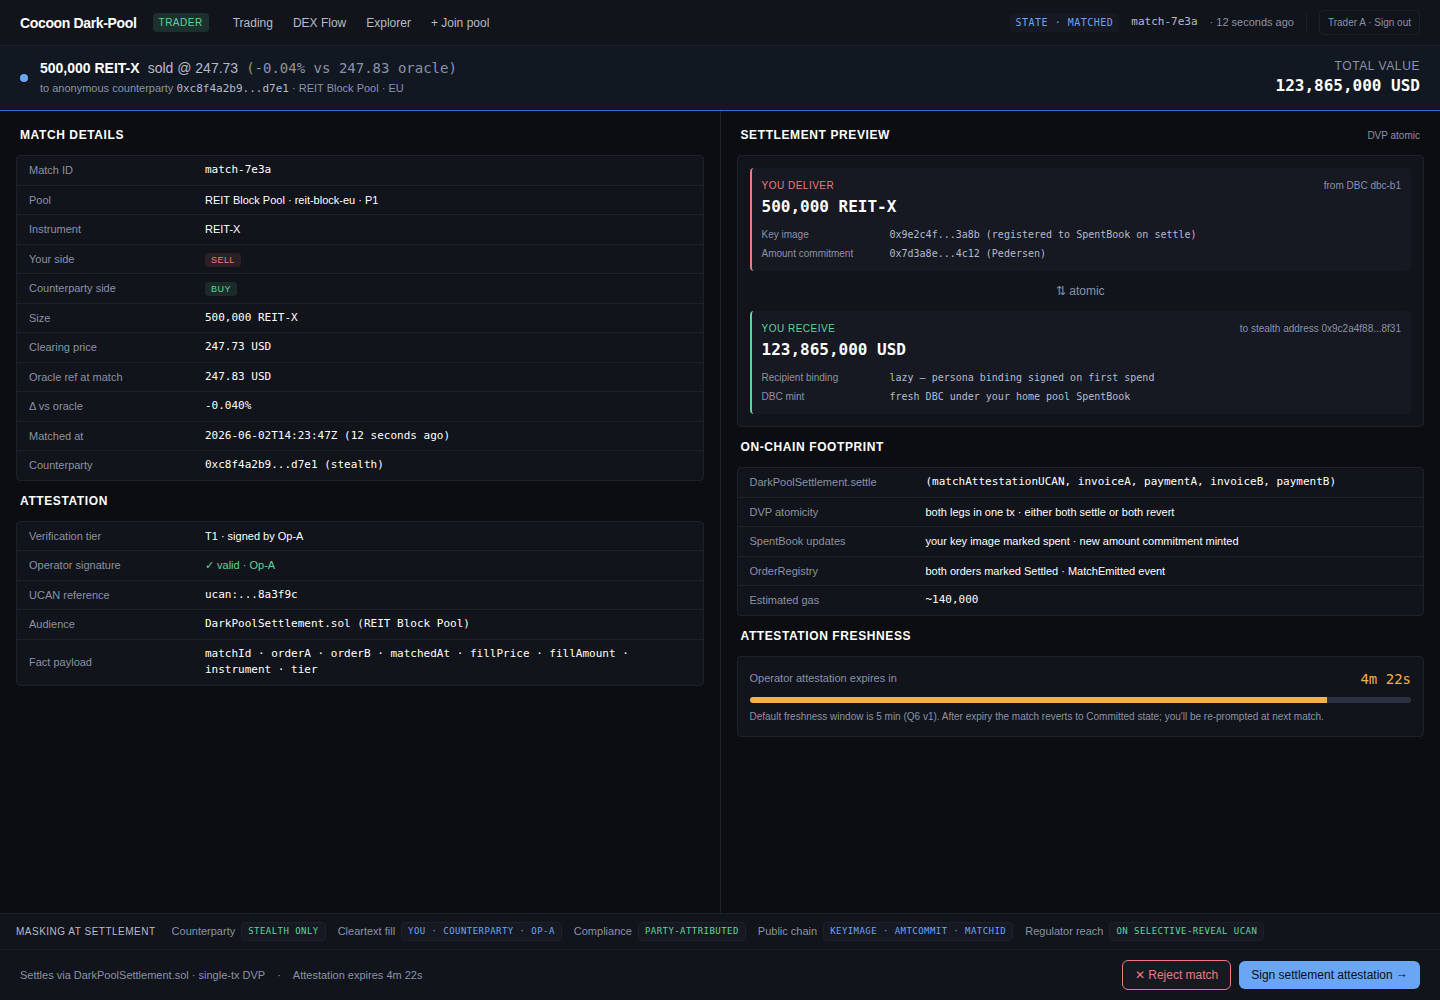Click DVP atomic label in Settlement Preview

pyautogui.click(x=1393, y=135)
